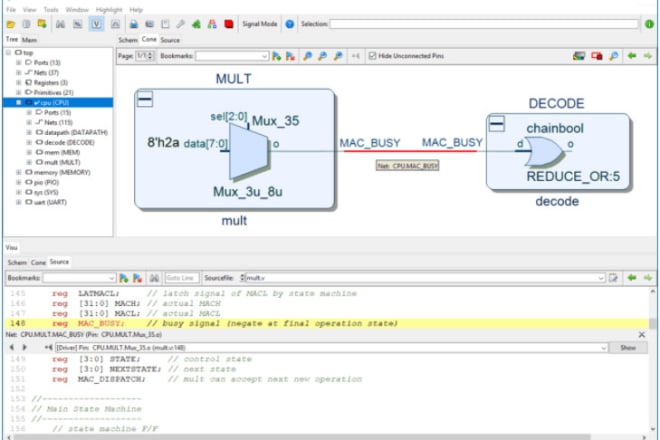
Task: Click the Mux_35 multiplexer symbol
Action: click(248, 151)
